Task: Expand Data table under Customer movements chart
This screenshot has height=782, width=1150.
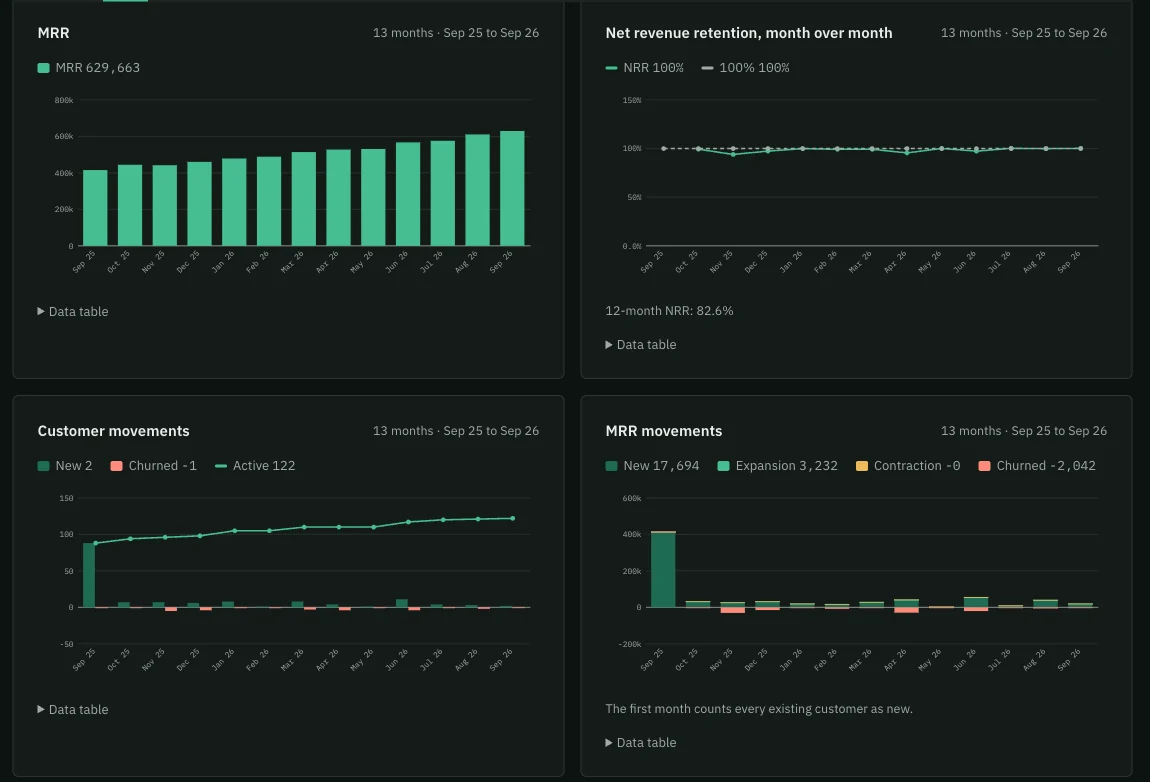Action: point(73,709)
